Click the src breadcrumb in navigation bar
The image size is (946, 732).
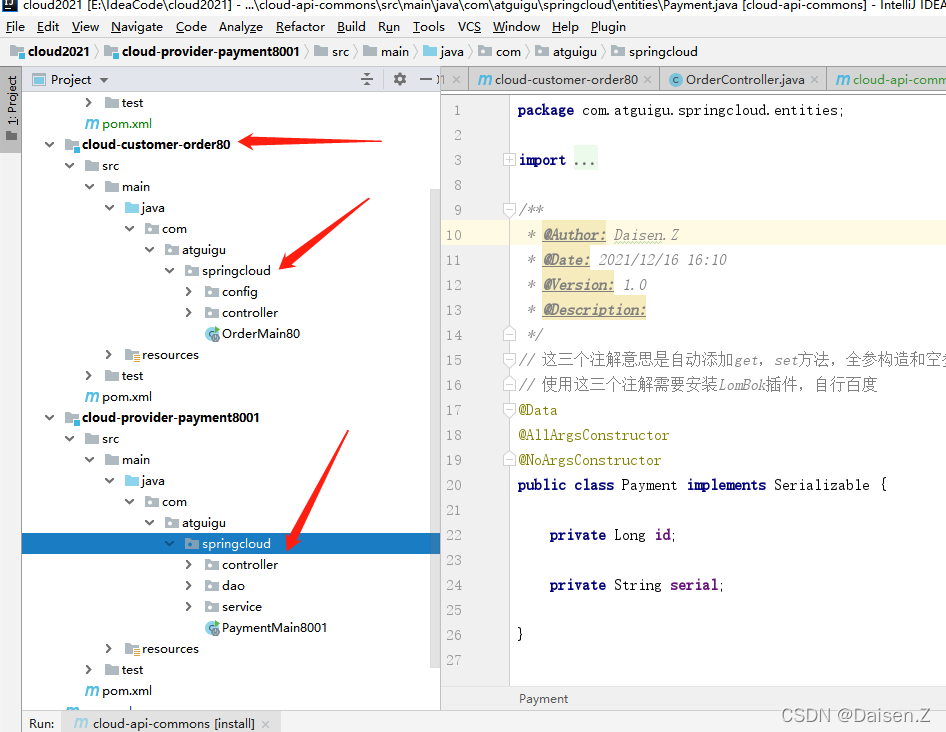pyautogui.click(x=332, y=51)
